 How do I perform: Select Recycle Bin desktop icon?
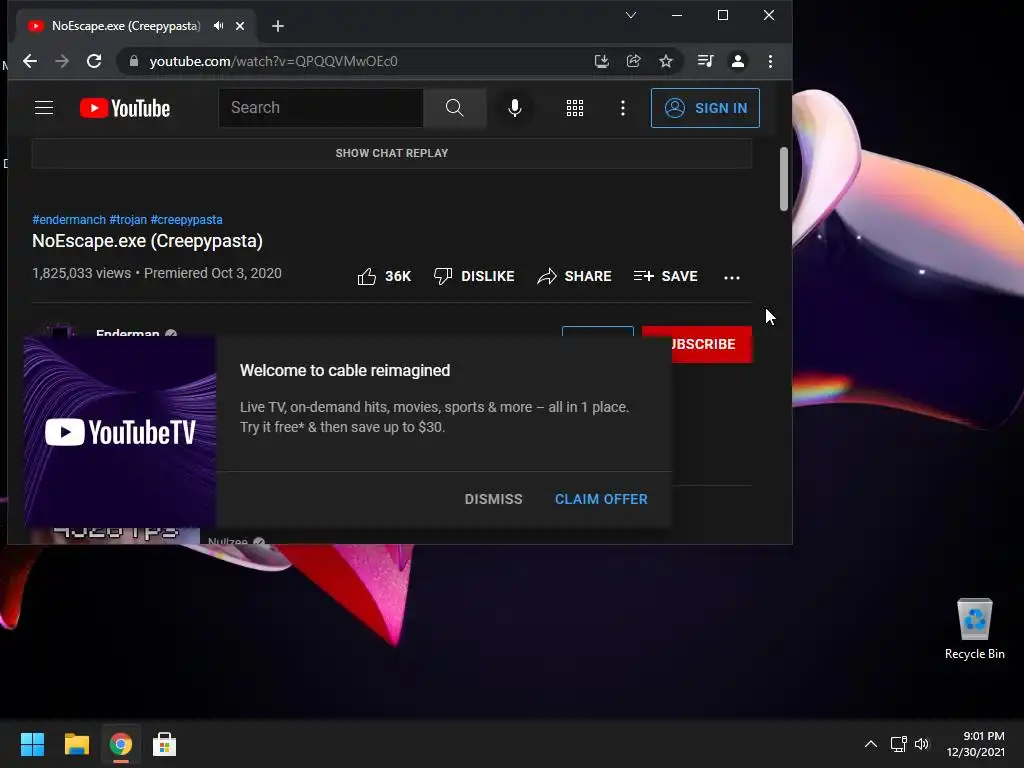point(974,630)
